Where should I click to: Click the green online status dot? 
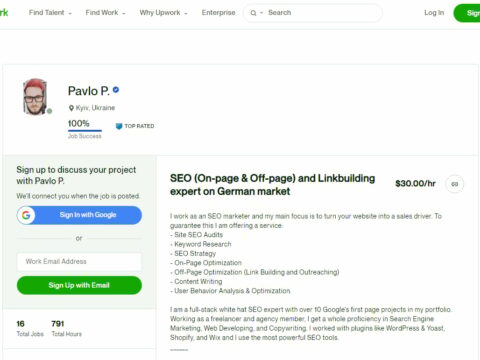click(x=49, y=111)
